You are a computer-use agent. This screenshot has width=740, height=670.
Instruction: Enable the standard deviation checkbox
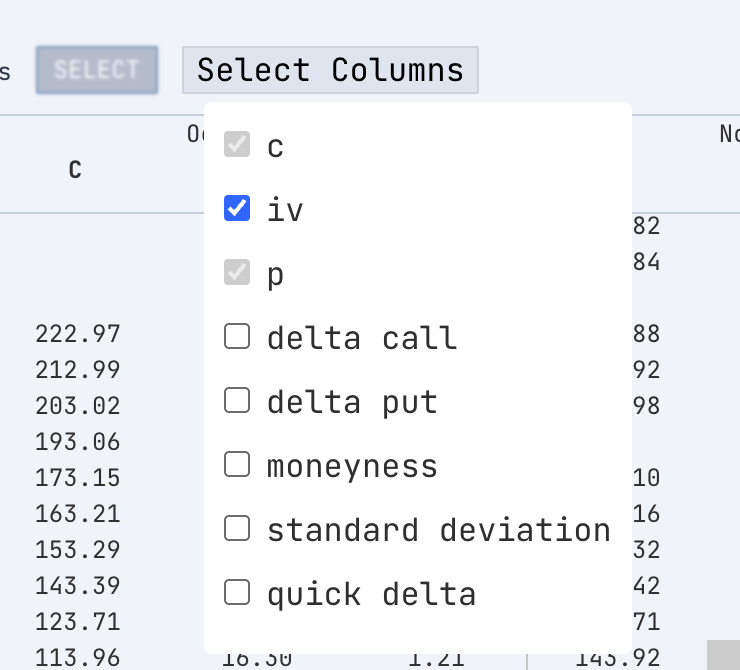pos(237,529)
